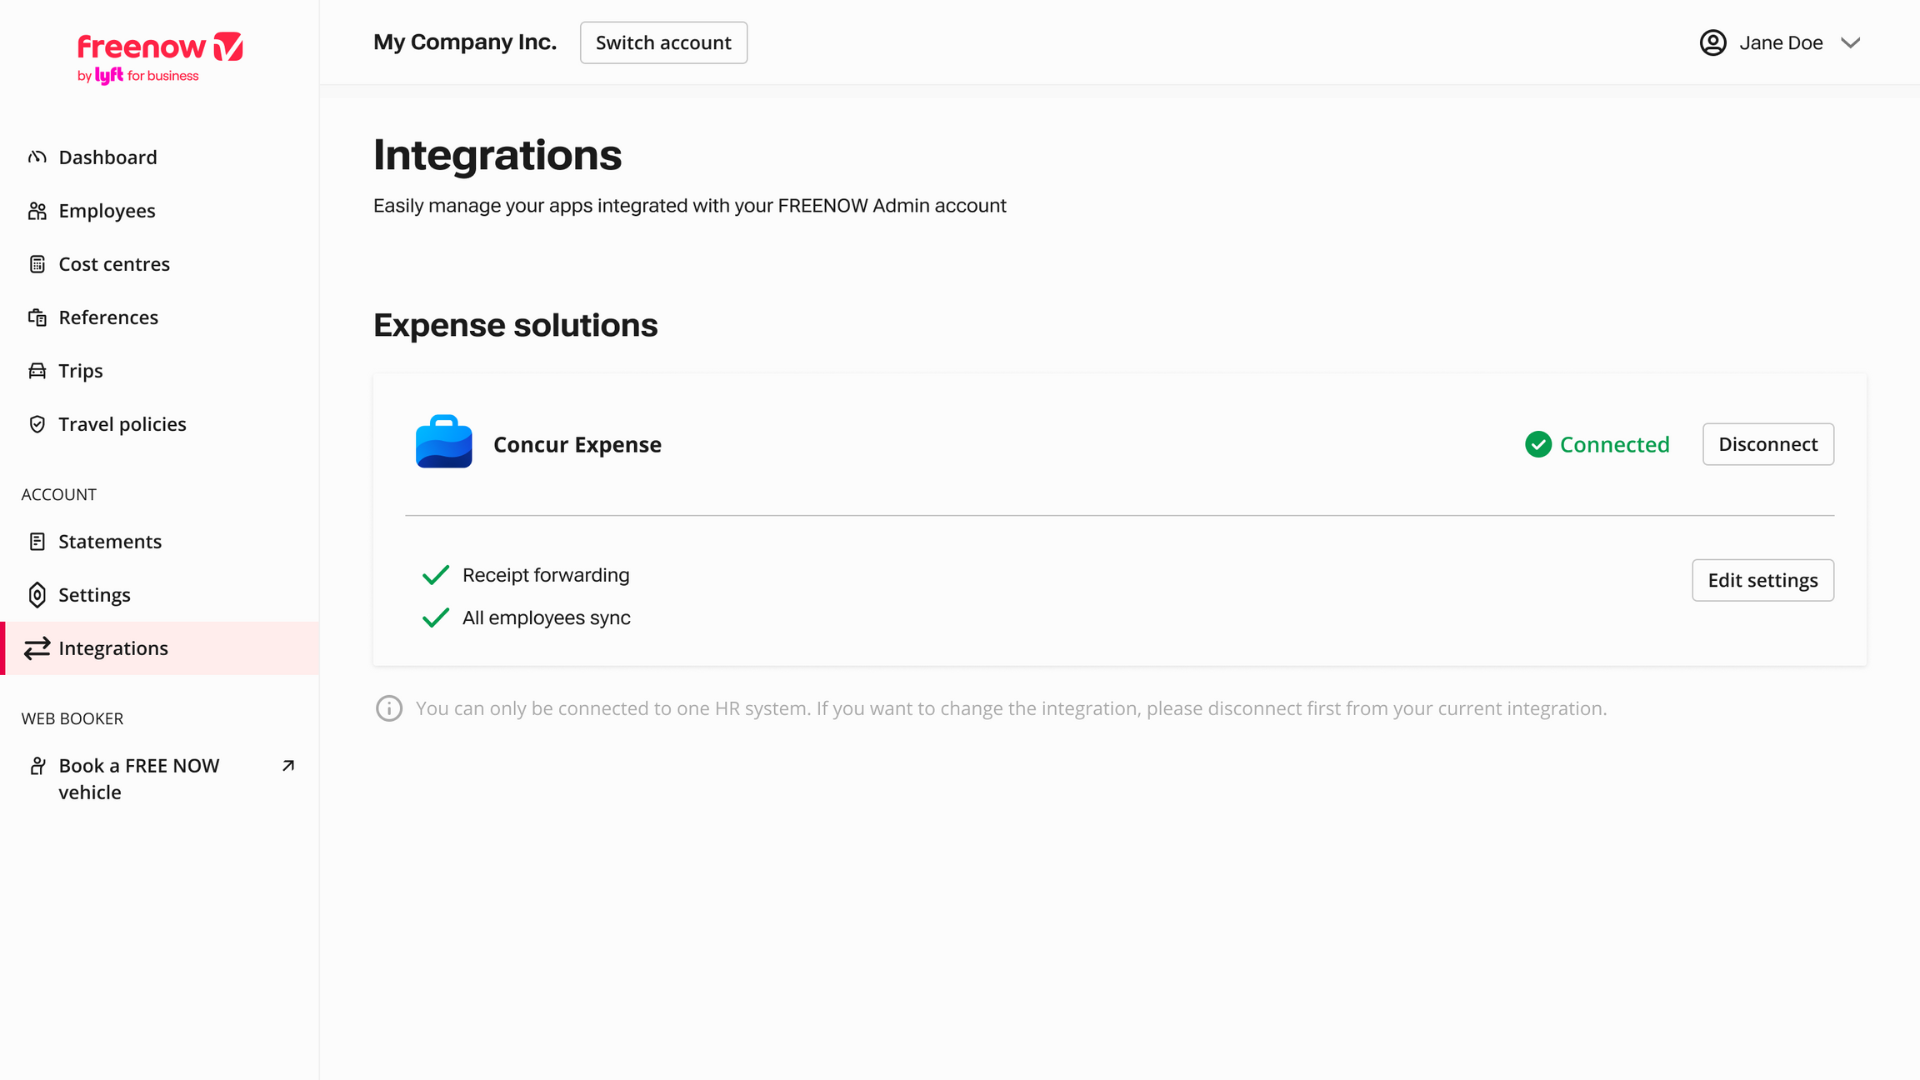Image resolution: width=1920 pixels, height=1080 pixels.
Task: Open Employees via its sidebar icon
Action: [x=37, y=210]
